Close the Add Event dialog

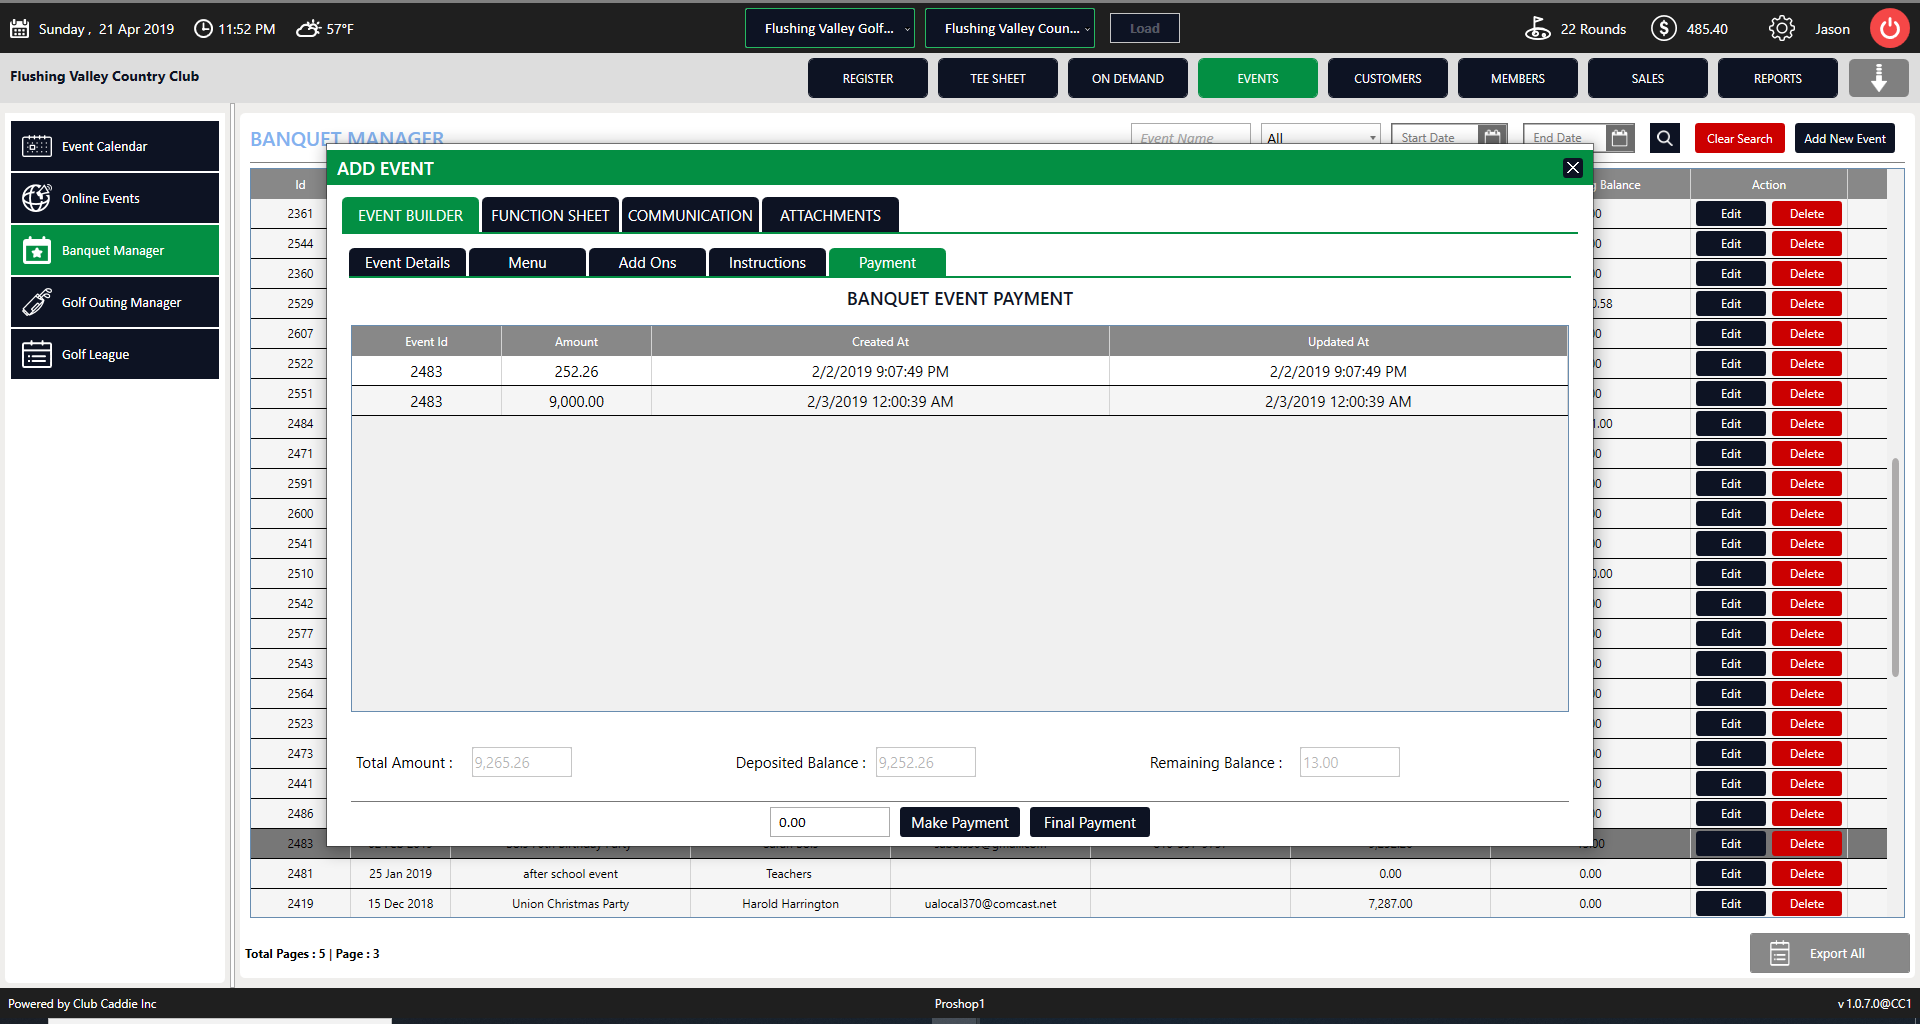click(1572, 168)
